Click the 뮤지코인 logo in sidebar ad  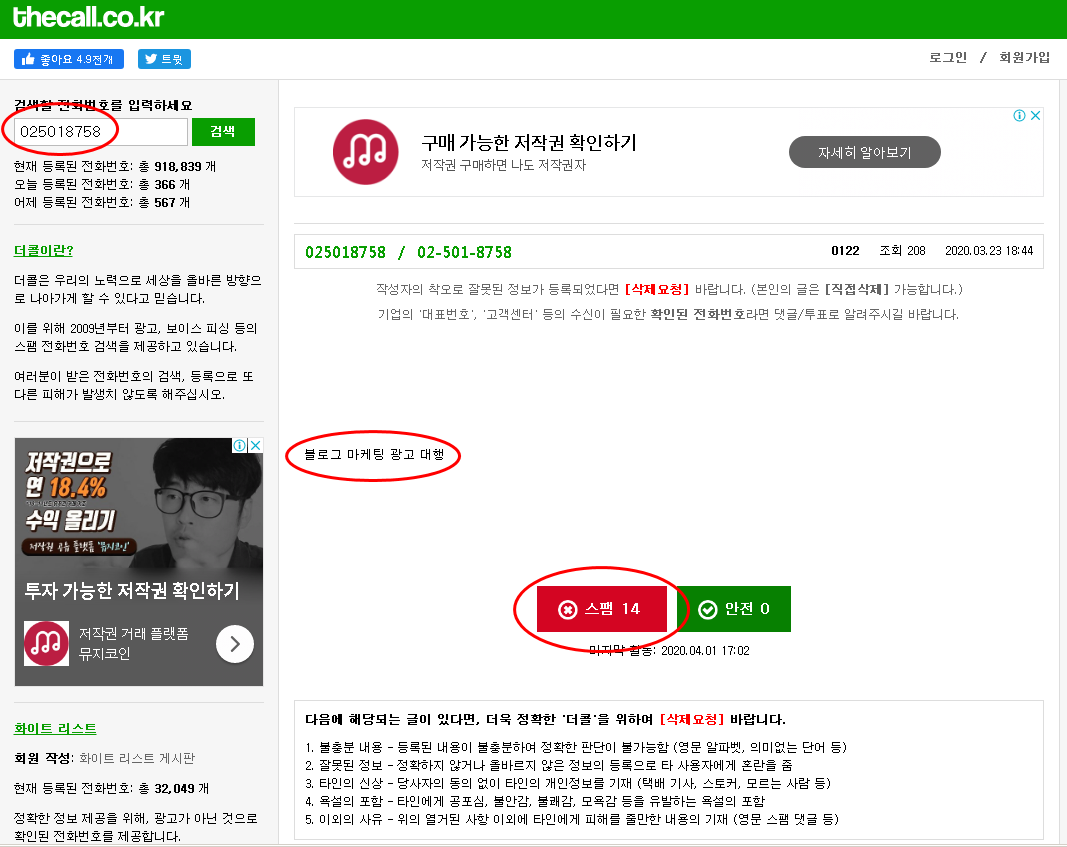coord(46,644)
